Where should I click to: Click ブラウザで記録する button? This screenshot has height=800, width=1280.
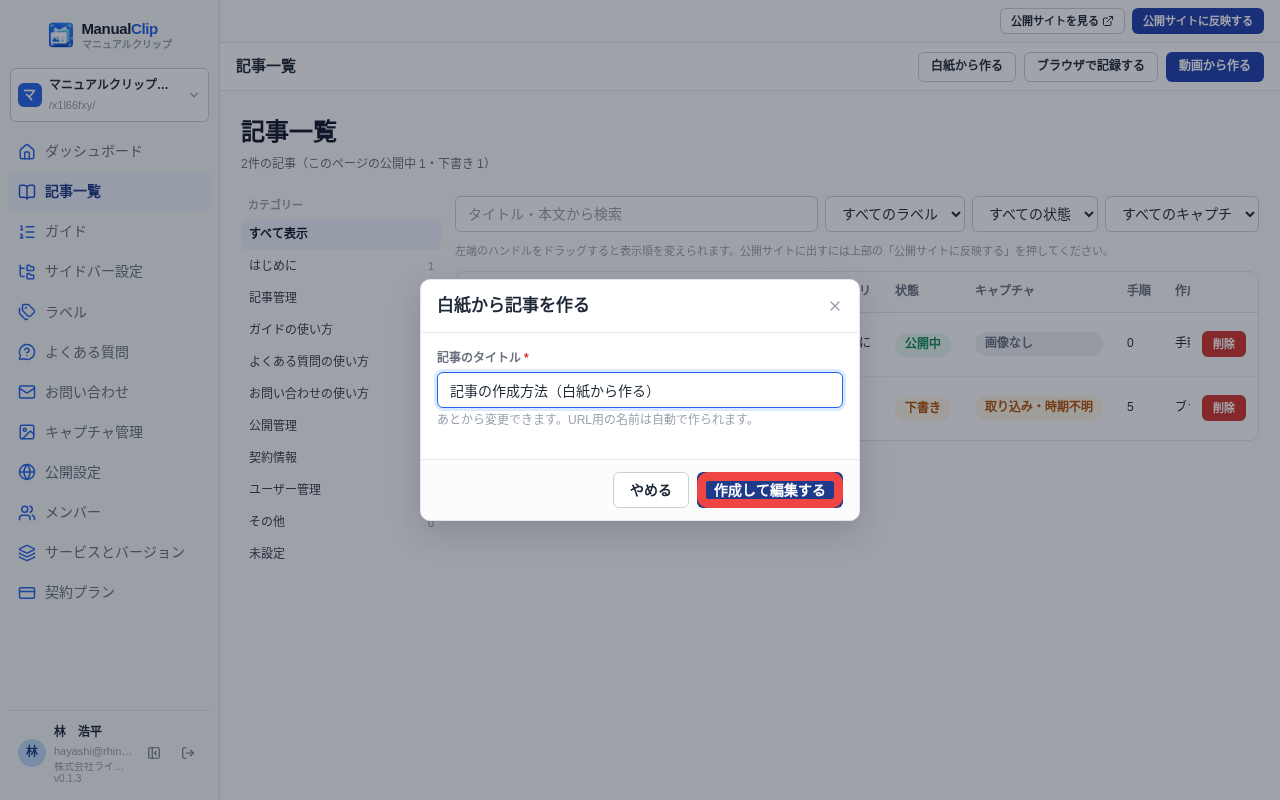coord(1091,67)
